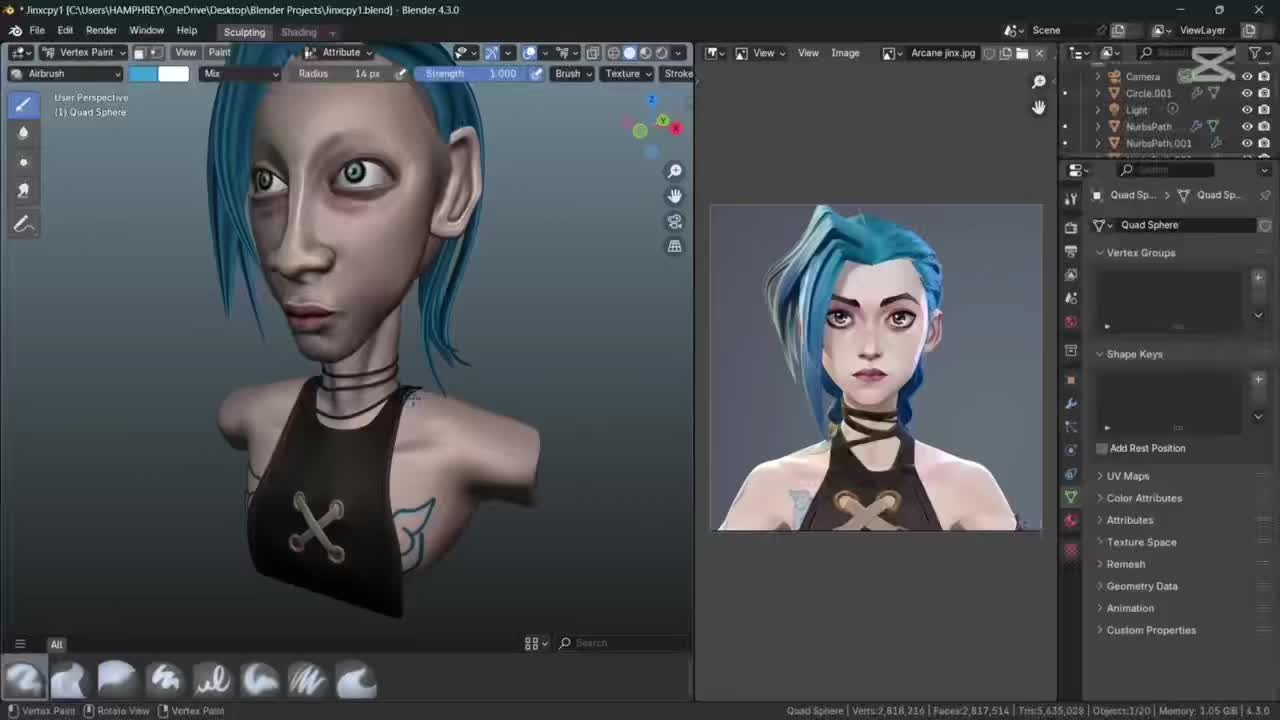Toggle radius pen pressure icon

tap(401, 73)
